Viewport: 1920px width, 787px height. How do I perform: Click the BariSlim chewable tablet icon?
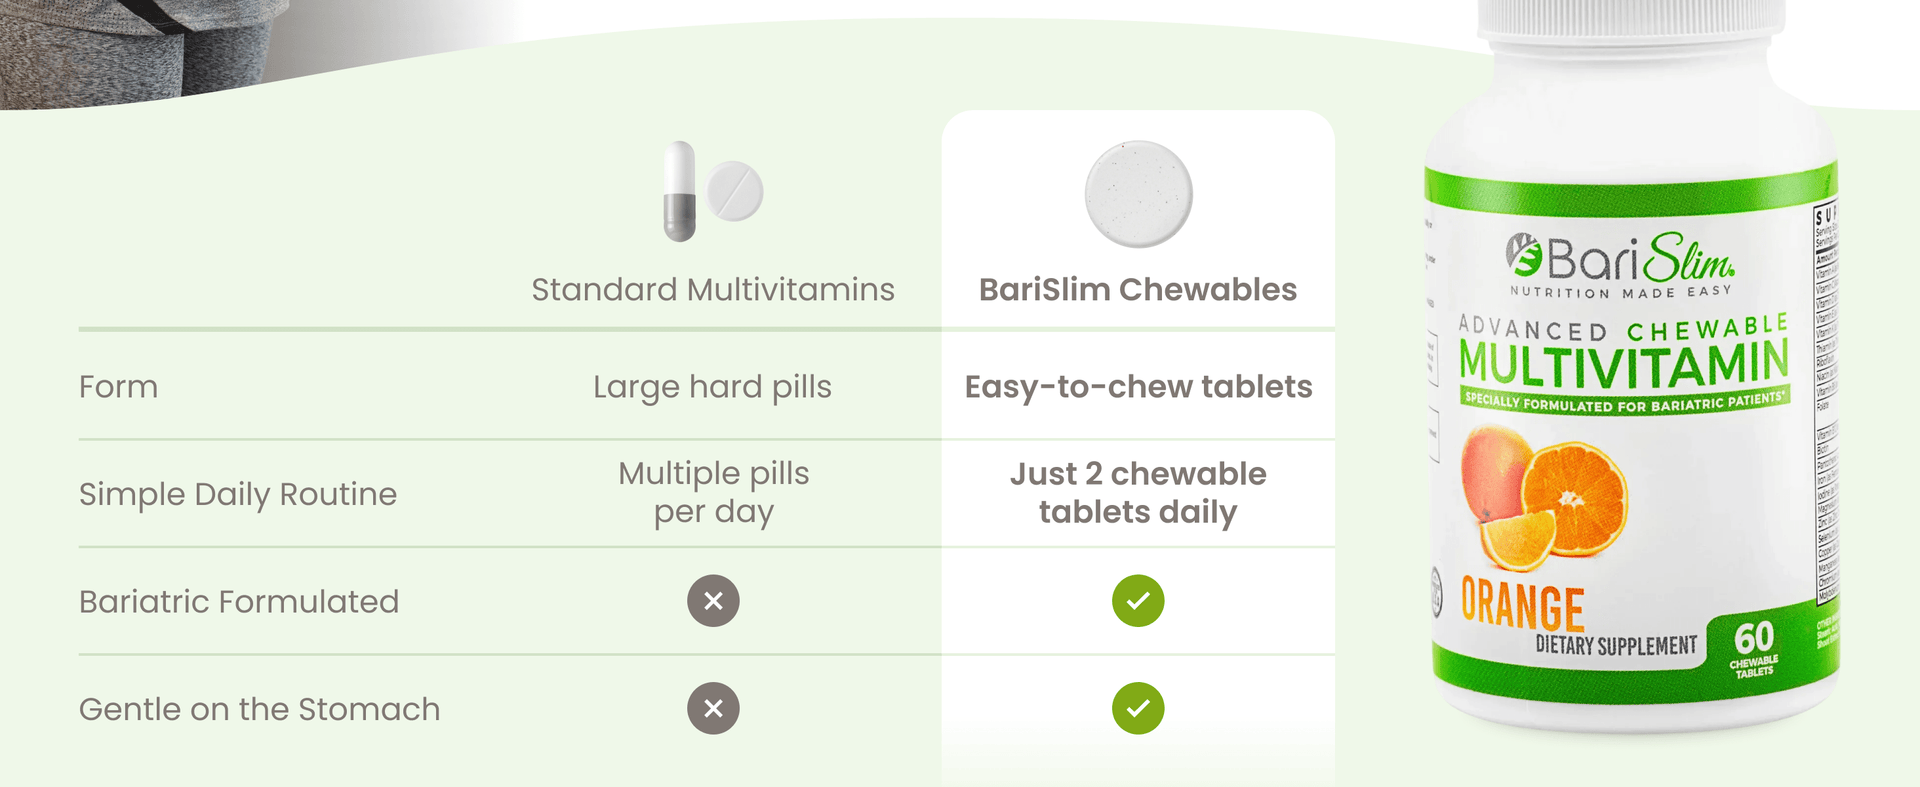coord(1138,194)
